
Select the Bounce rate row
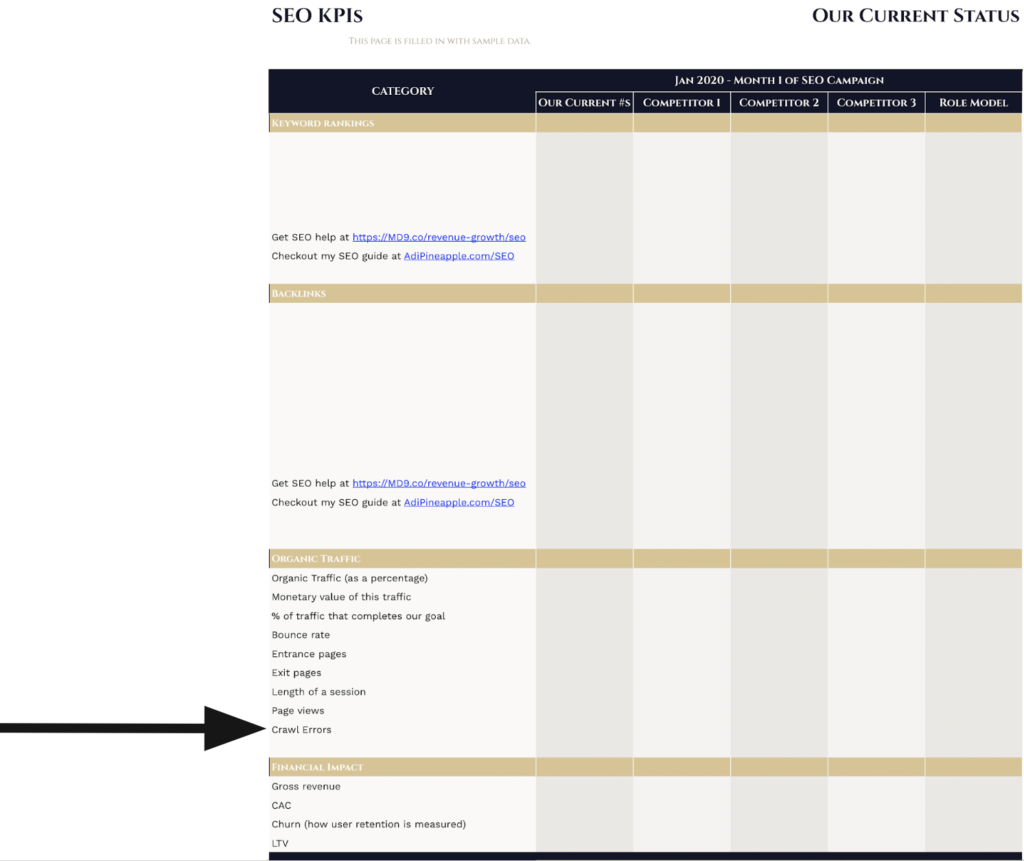[645, 635]
